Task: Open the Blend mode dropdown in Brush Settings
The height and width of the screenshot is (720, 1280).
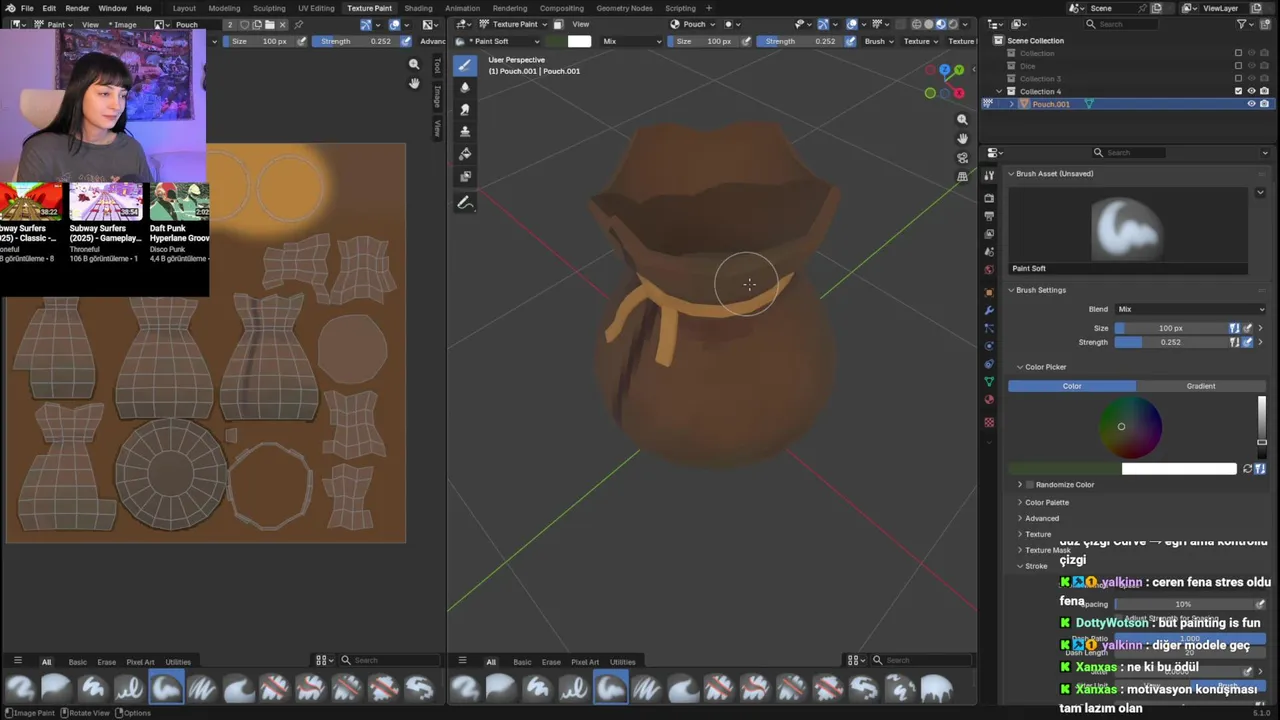Action: coord(1186,309)
